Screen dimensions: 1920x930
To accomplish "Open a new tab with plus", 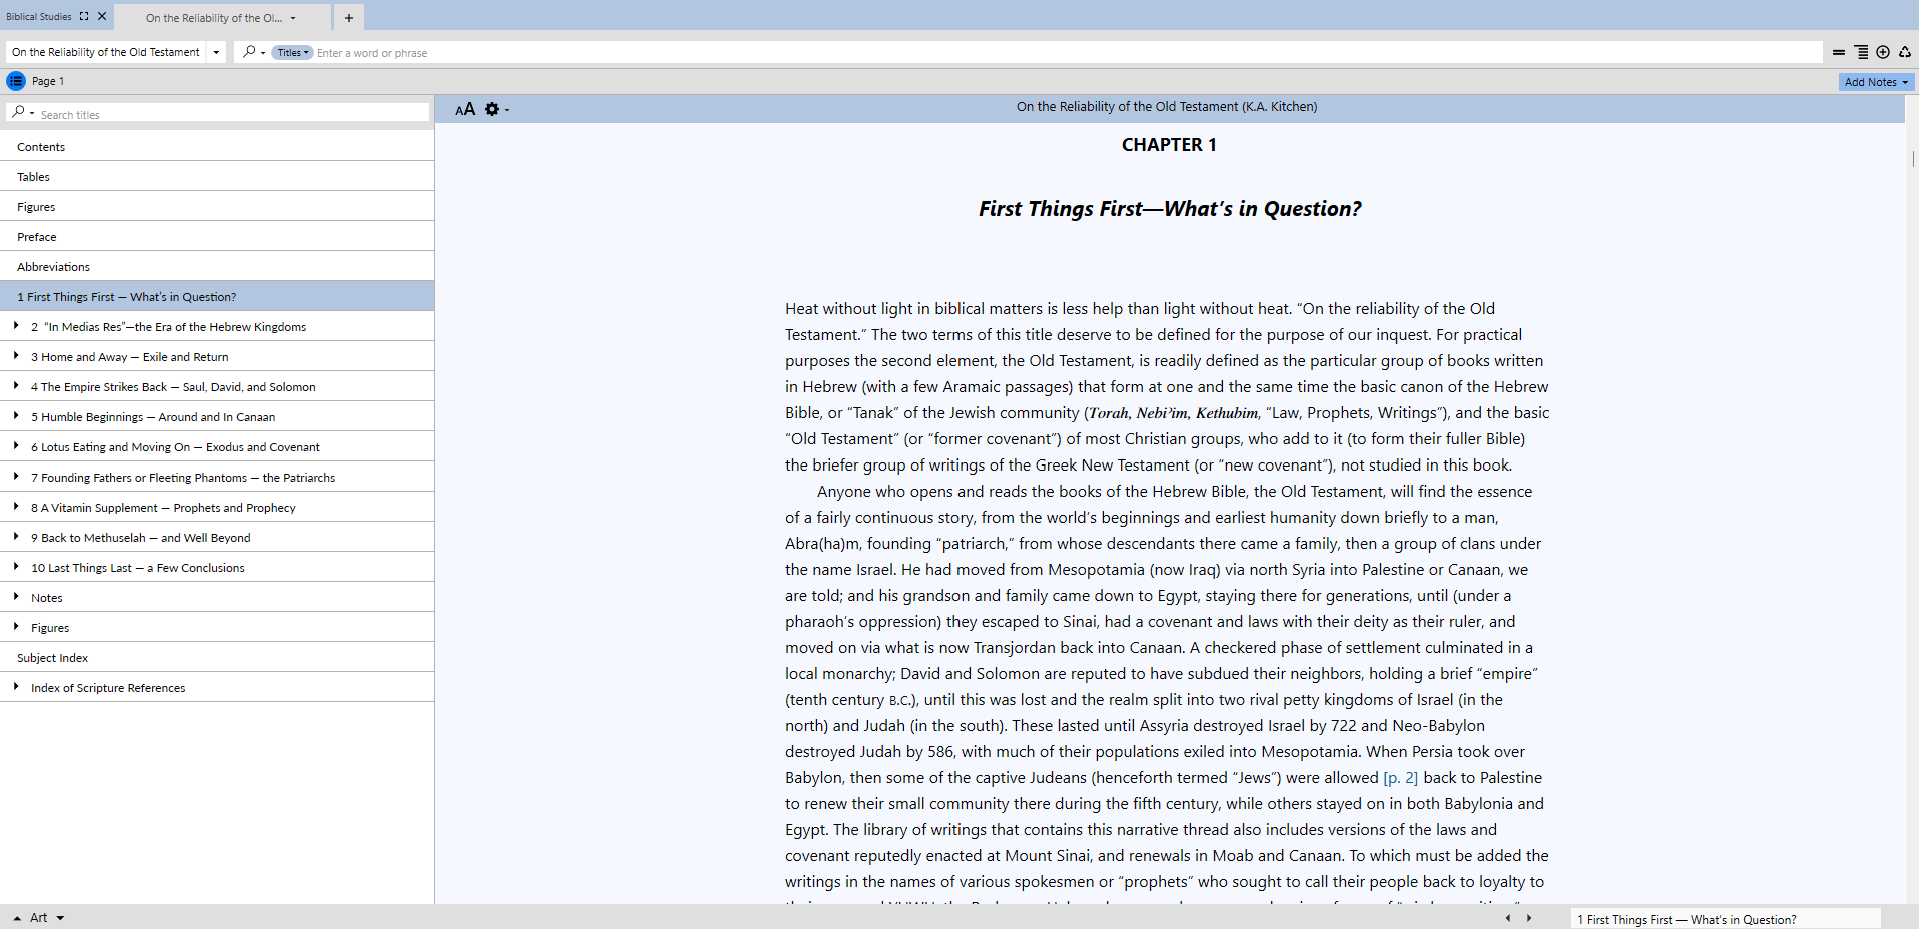I will coord(349,18).
